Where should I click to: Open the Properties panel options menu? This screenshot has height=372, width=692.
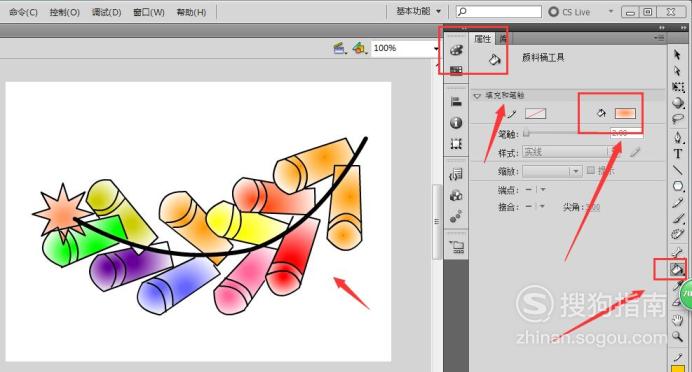(660, 38)
